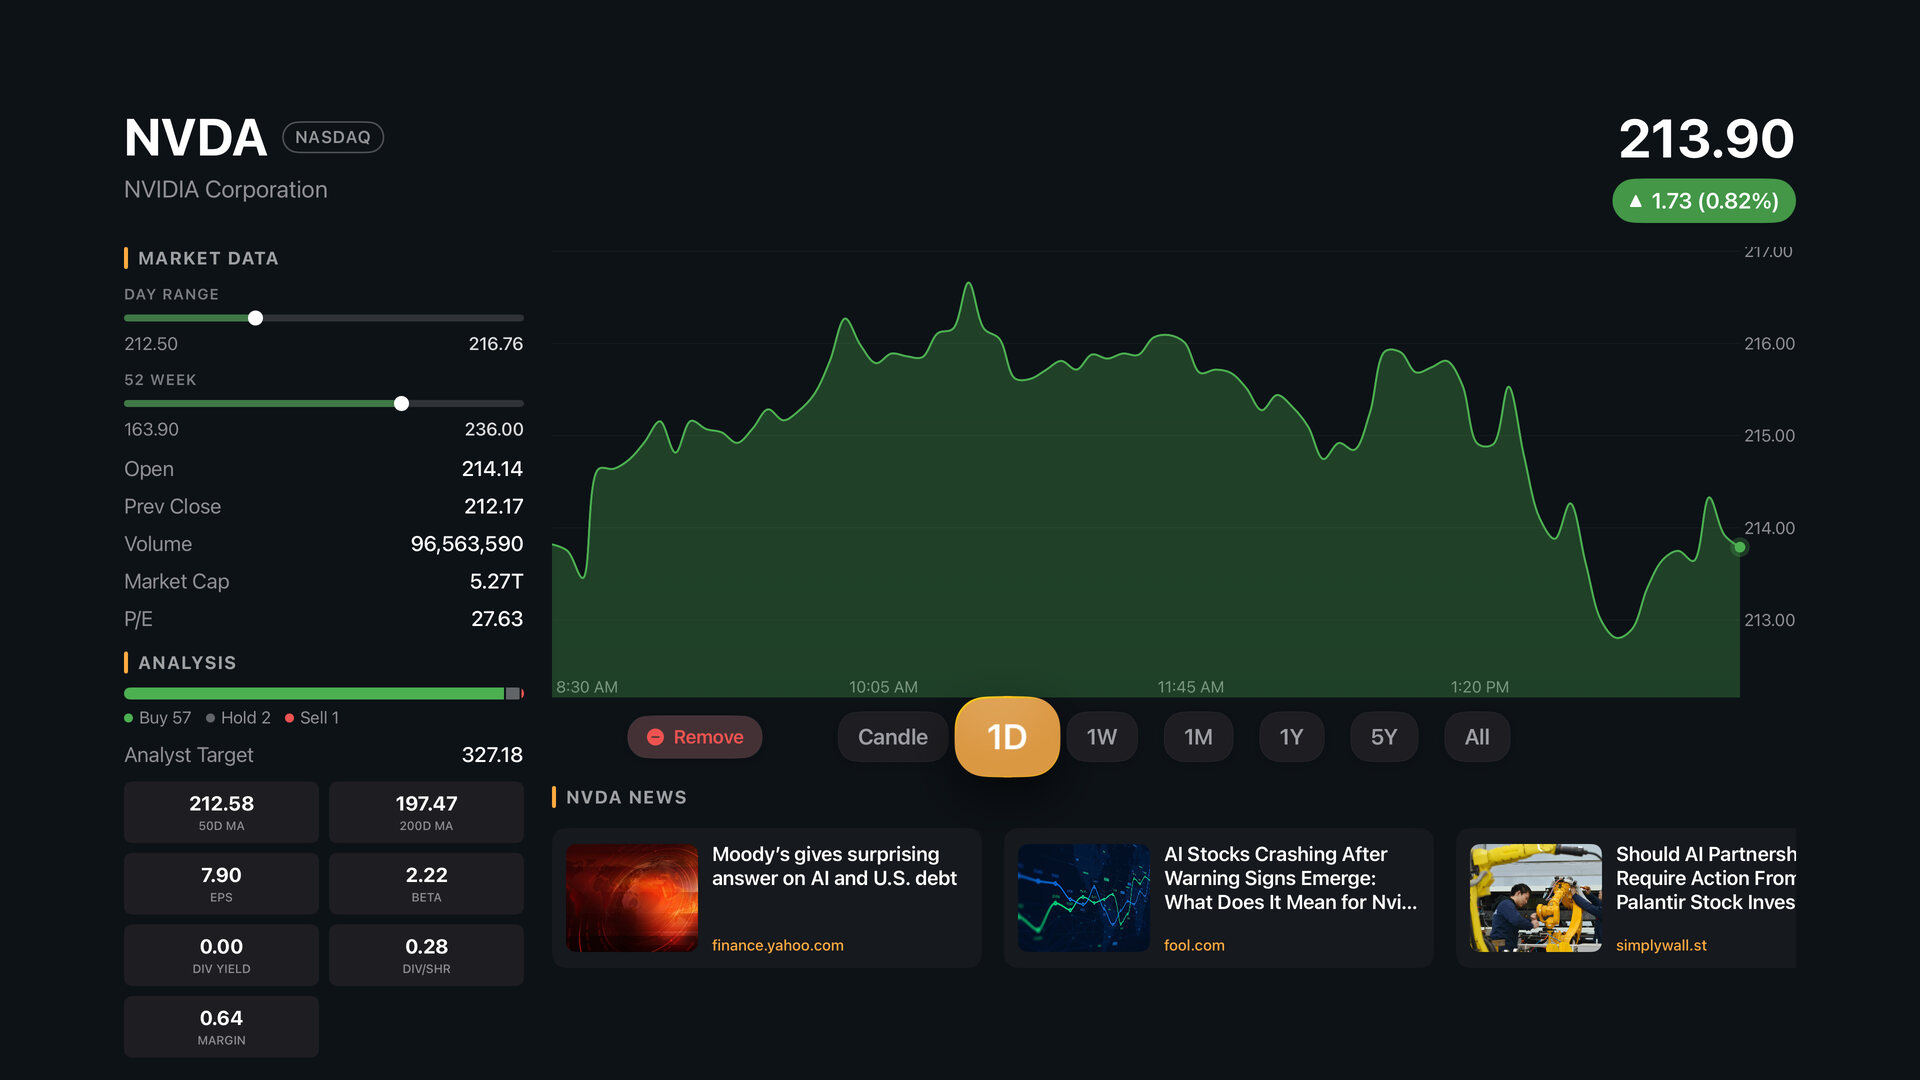
Task: Click the Remove button
Action: point(694,737)
